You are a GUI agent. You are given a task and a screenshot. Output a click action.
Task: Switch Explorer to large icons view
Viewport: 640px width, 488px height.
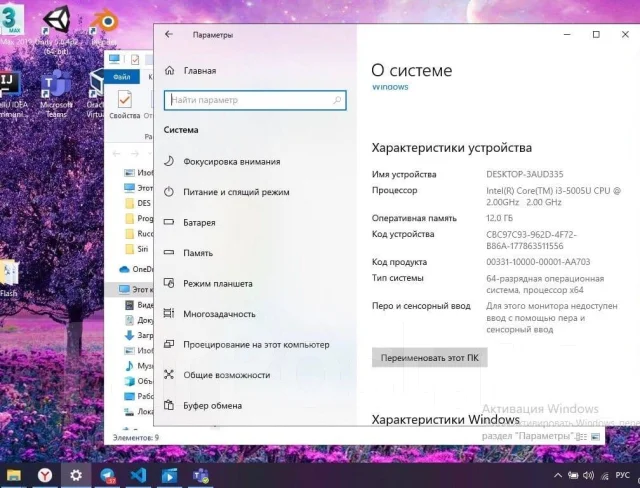pos(596,437)
